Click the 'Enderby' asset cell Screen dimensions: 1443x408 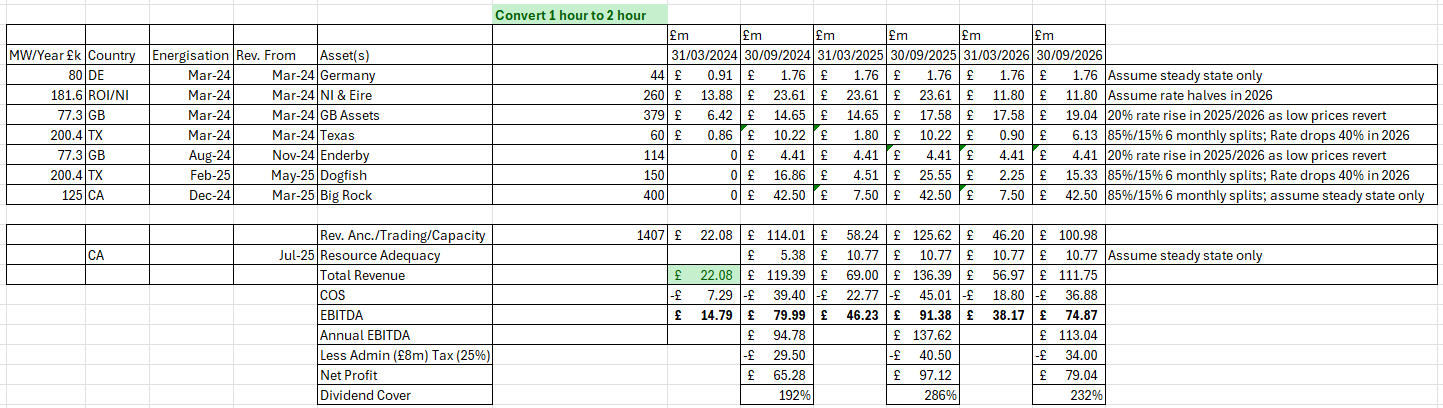[x=404, y=155]
